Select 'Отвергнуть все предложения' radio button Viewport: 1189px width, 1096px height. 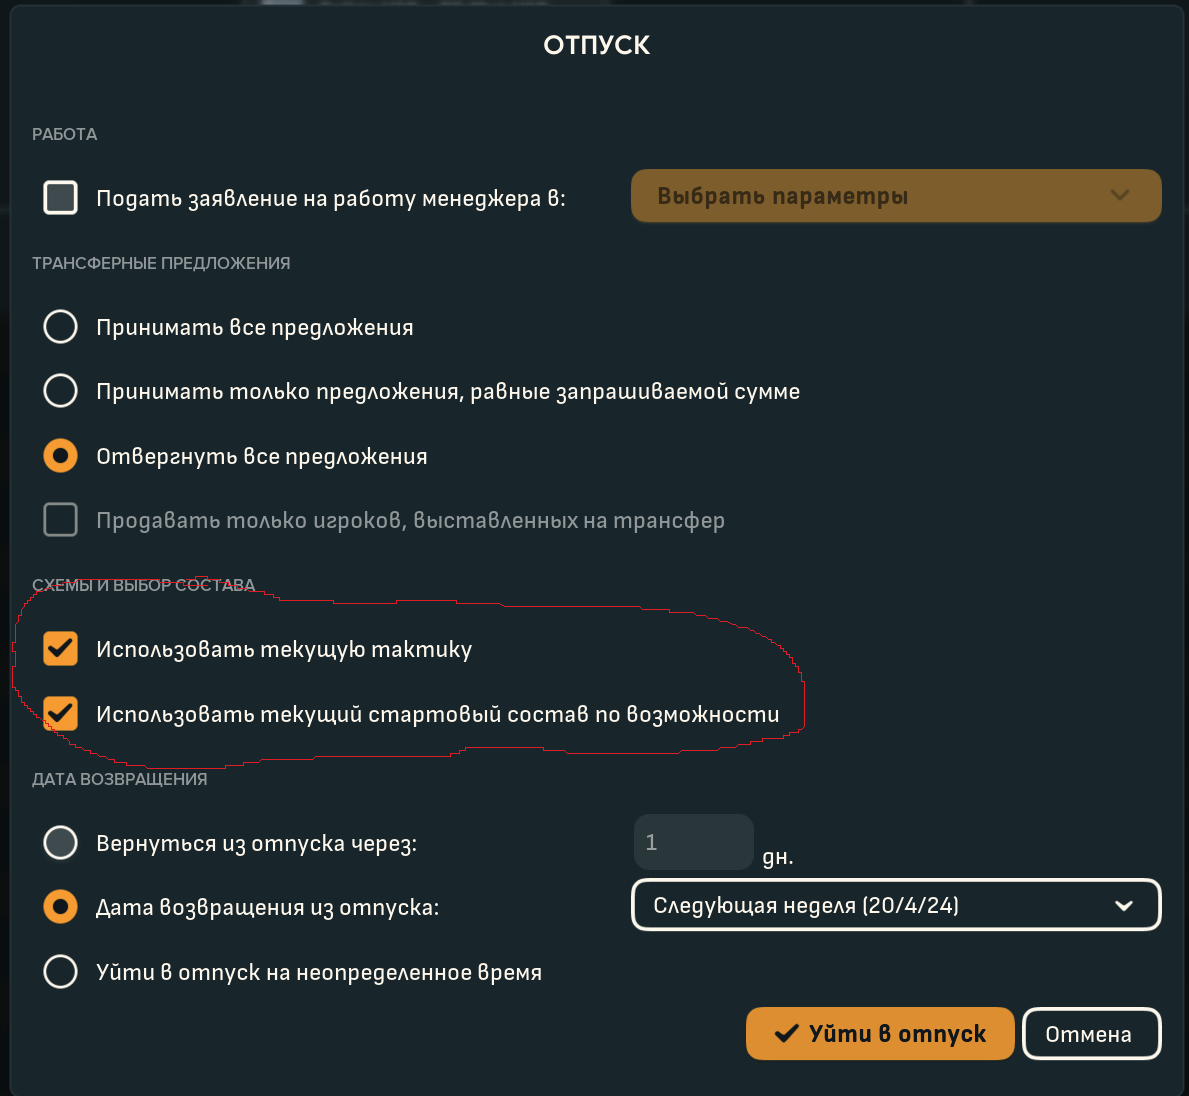tap(61, 456)
